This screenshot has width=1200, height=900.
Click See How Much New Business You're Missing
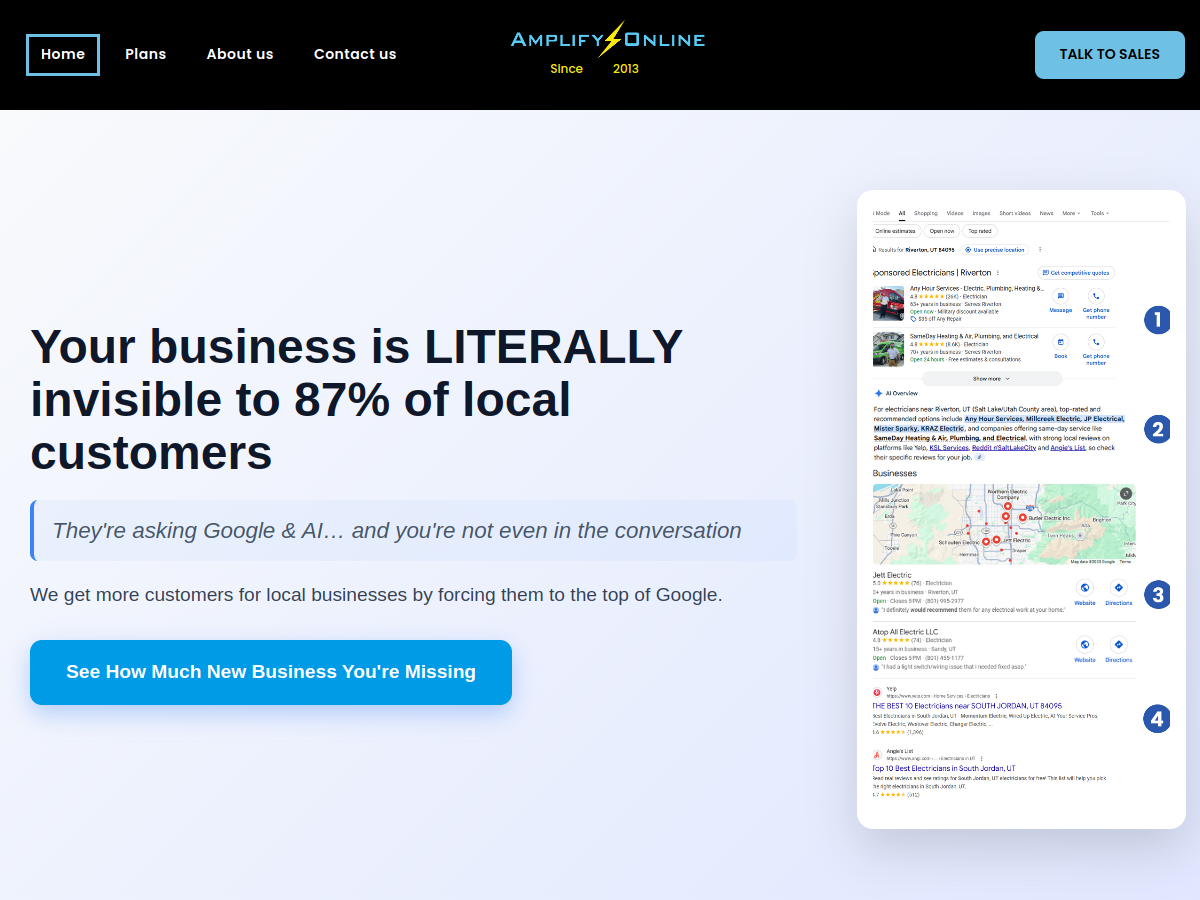[x=271, y=672]
